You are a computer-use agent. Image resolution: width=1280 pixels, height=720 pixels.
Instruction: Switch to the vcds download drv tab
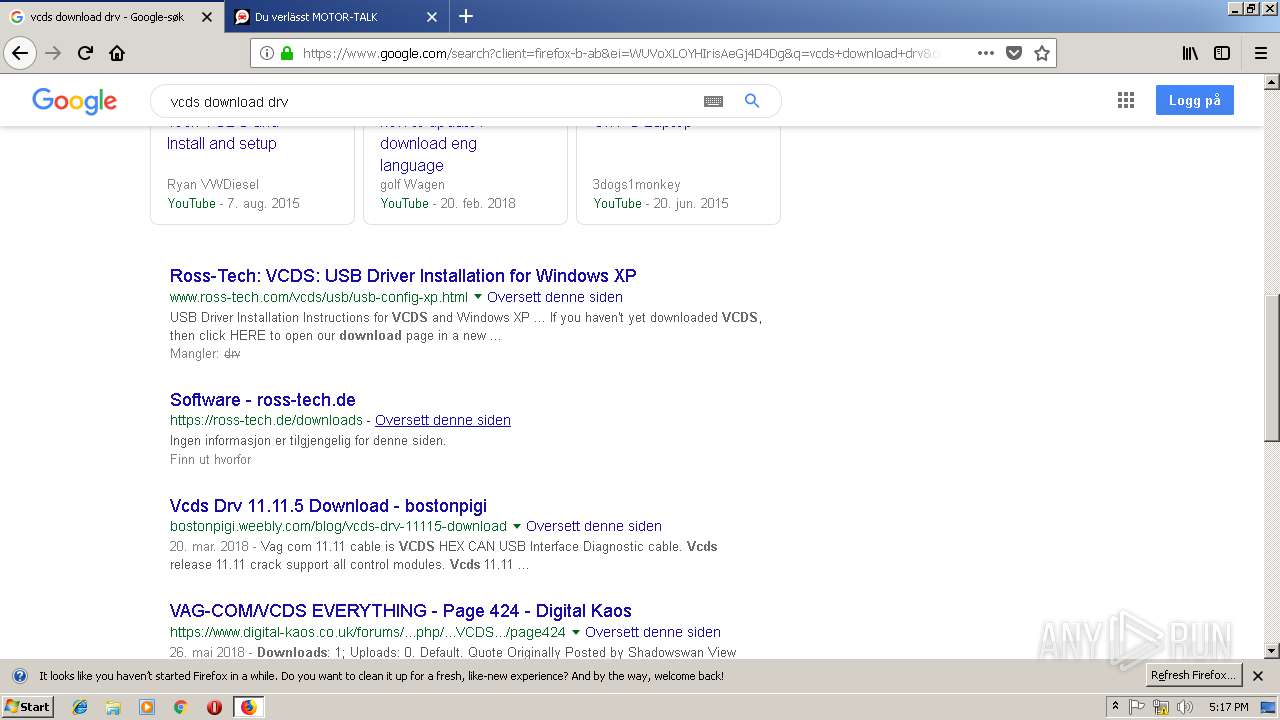[107, 17]
